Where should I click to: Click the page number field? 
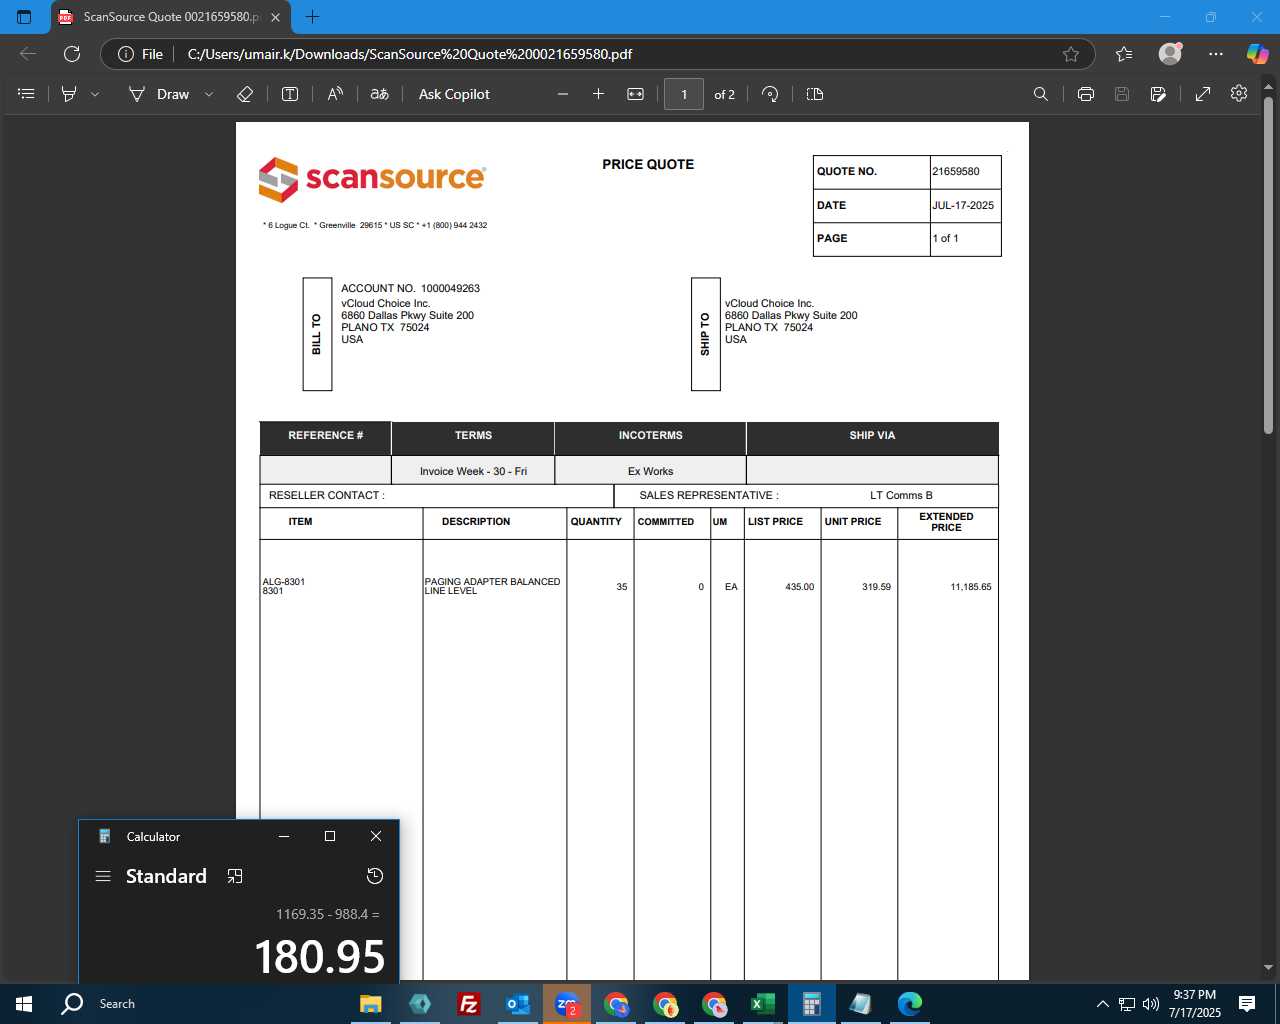click(x=684, y=94)
